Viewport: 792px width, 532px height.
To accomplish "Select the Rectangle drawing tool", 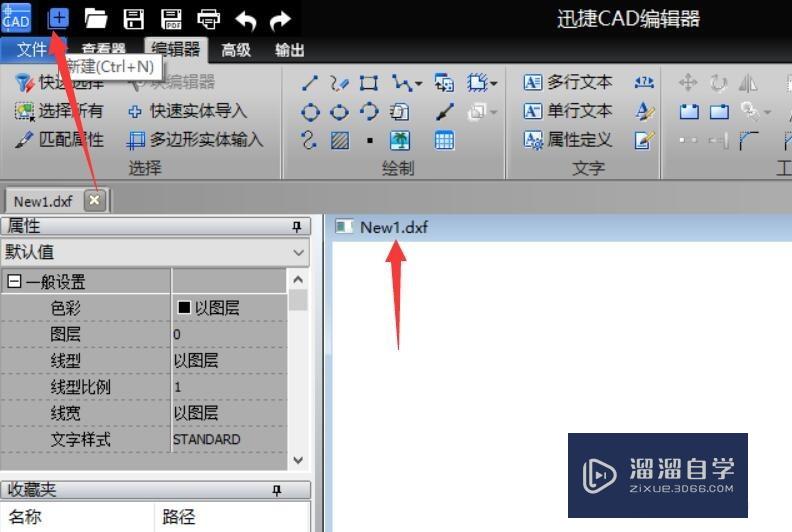I will point(369,83).
